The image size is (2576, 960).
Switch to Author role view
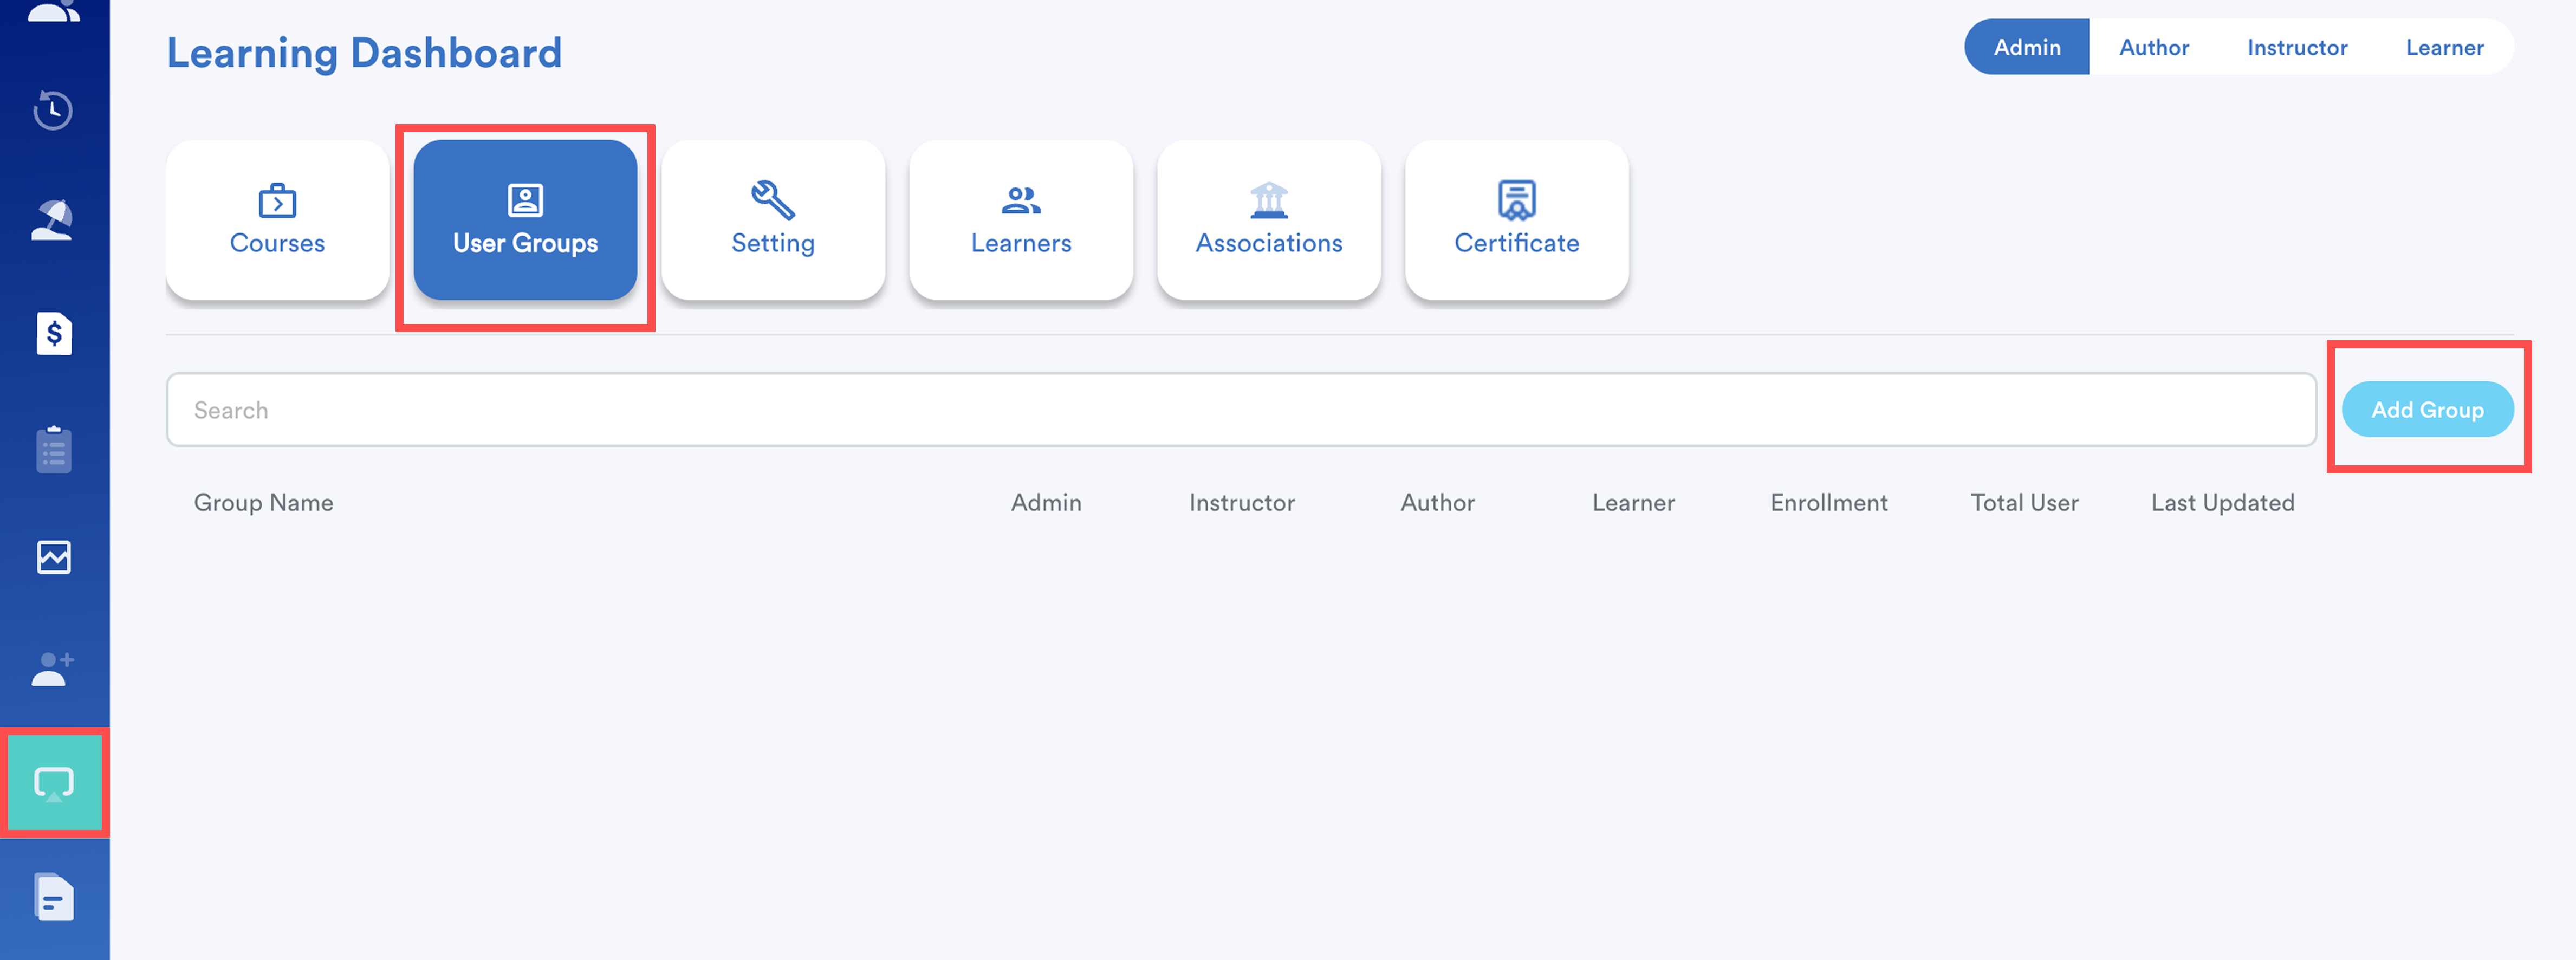(x=2153, y=47)
